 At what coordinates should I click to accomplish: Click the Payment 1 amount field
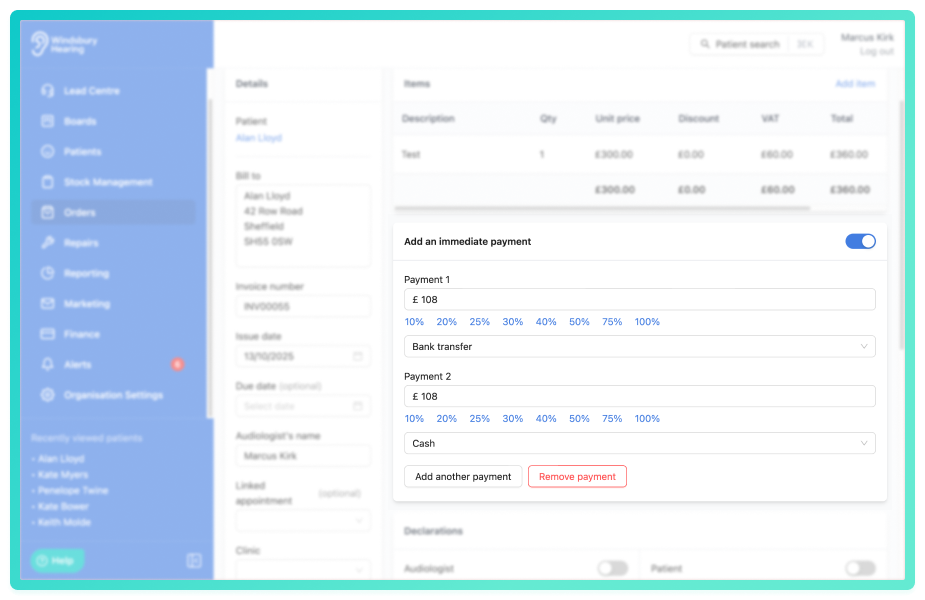[x=639, y=299]
